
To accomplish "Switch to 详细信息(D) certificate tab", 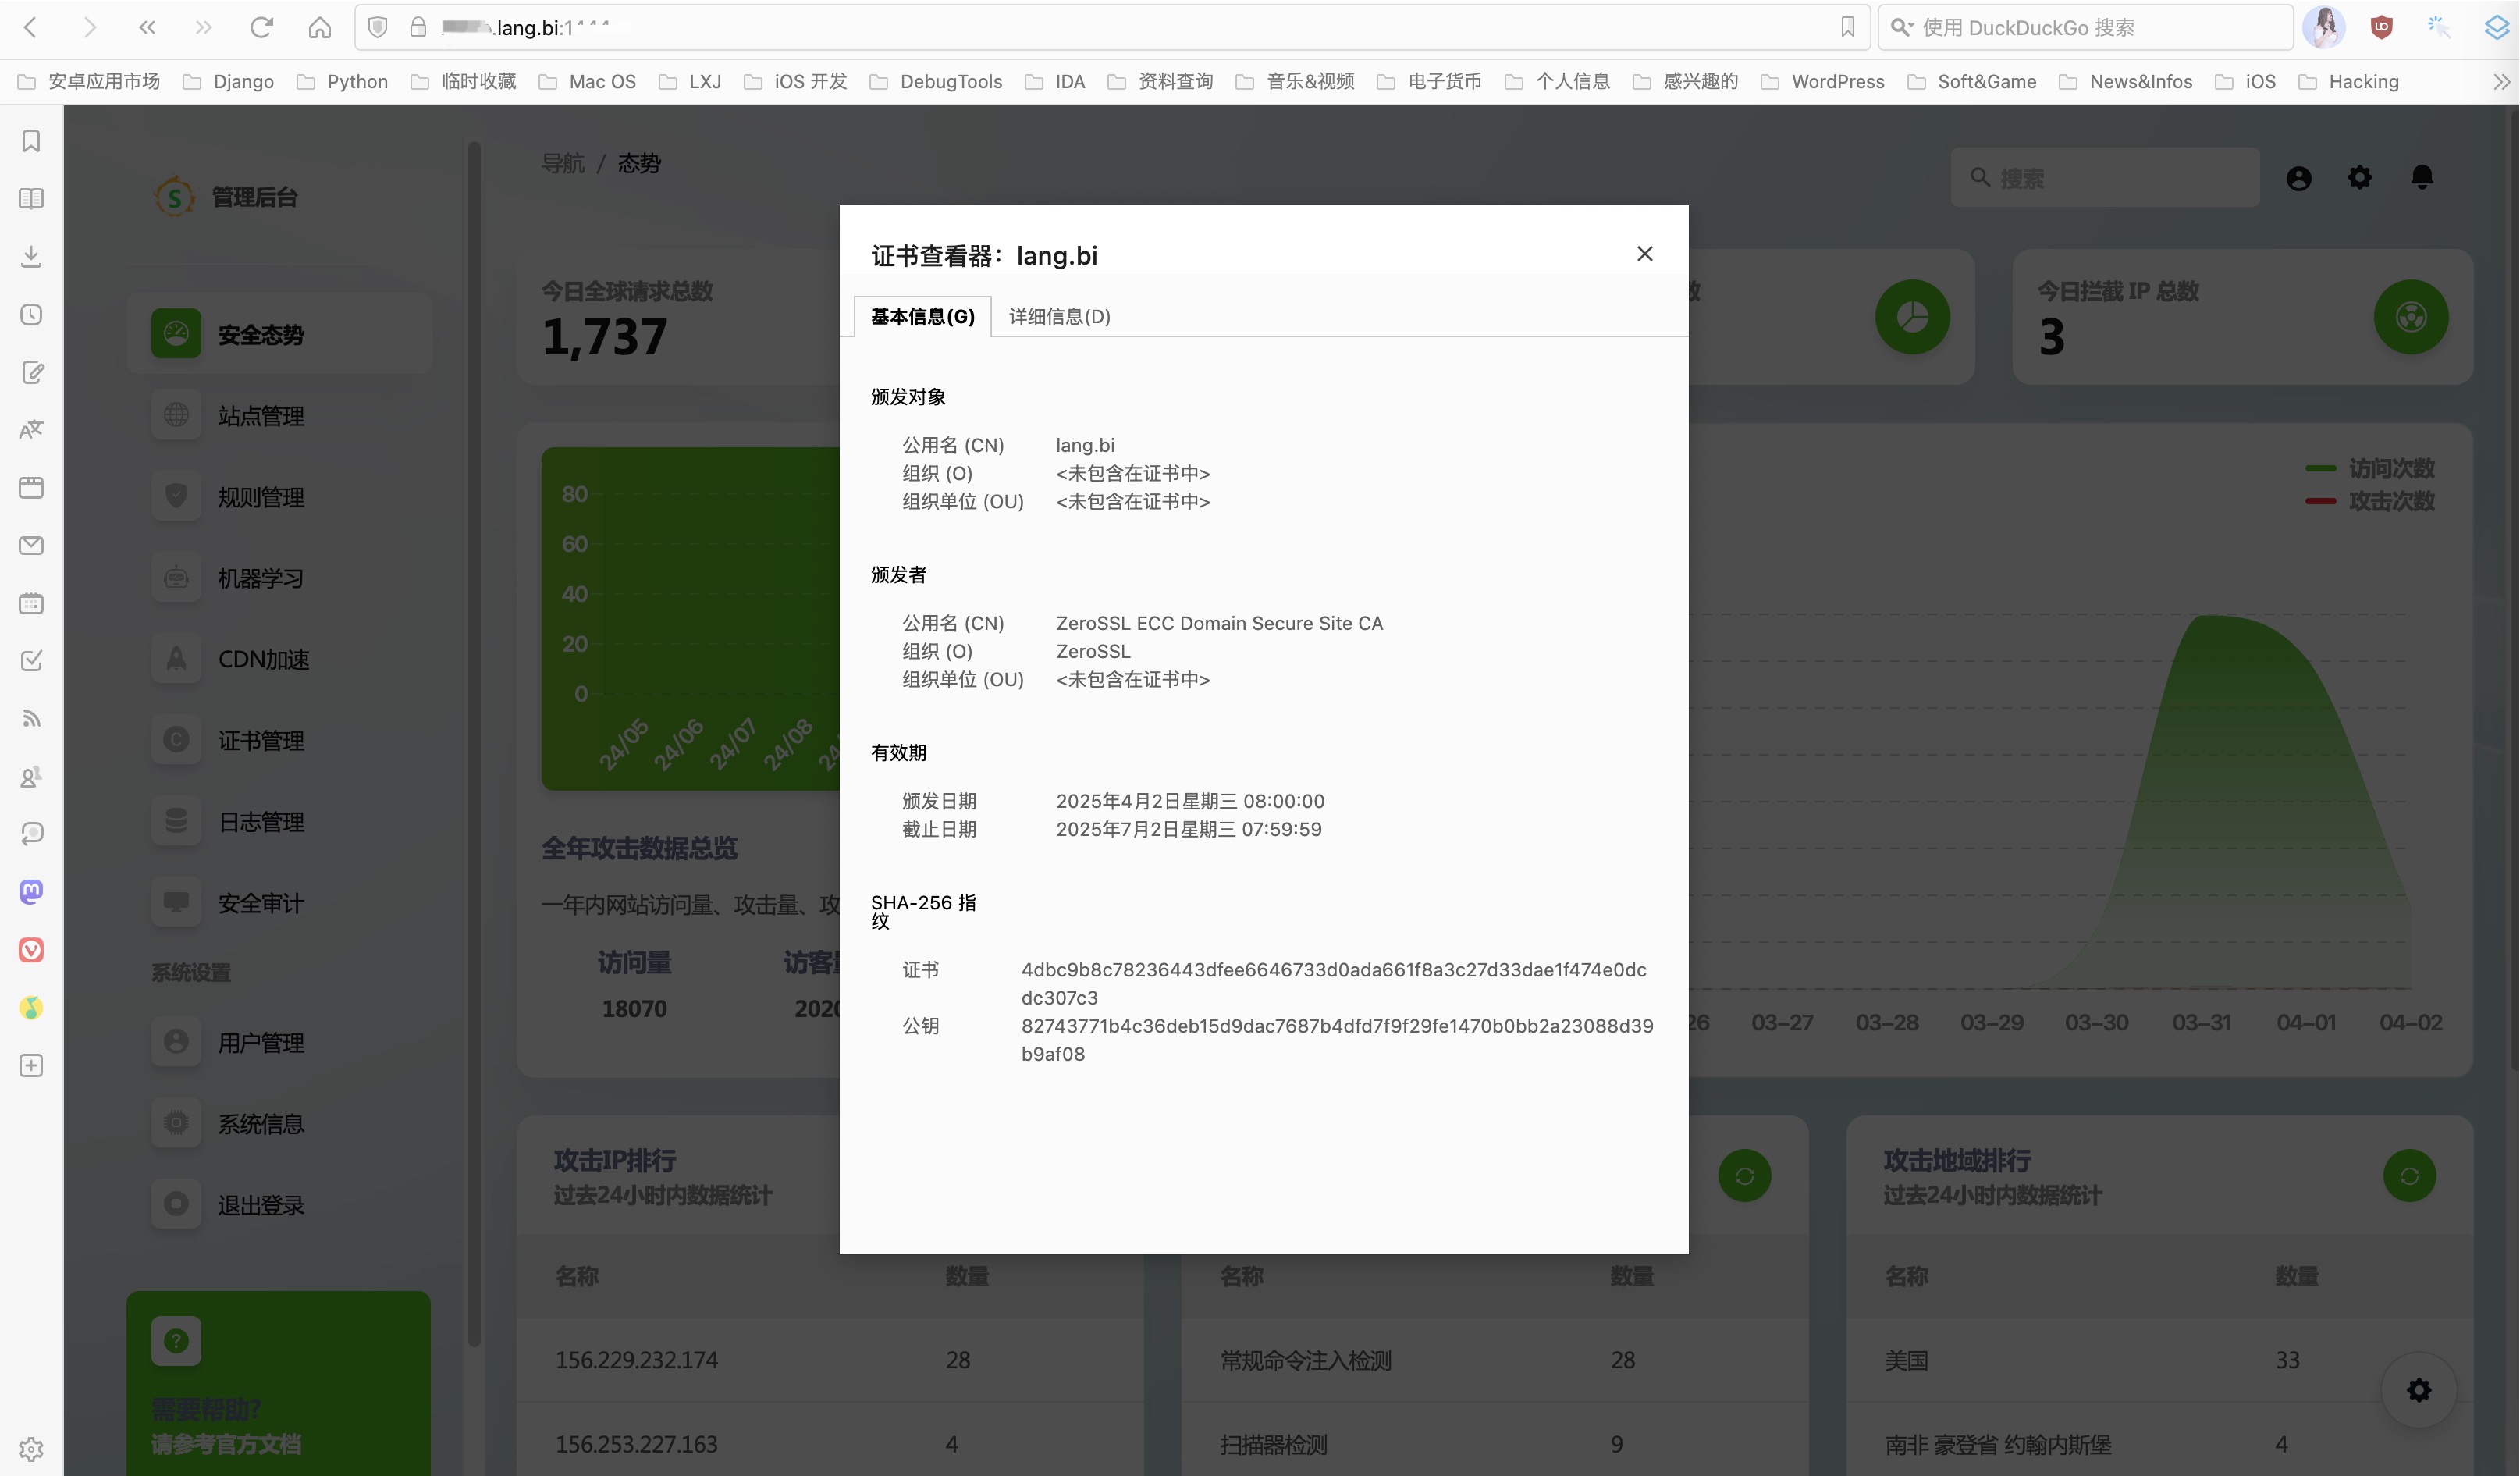I will [1059, 317].
